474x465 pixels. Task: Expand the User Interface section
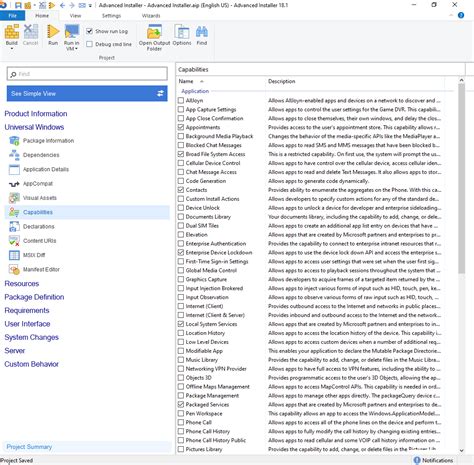pos(27,324)
